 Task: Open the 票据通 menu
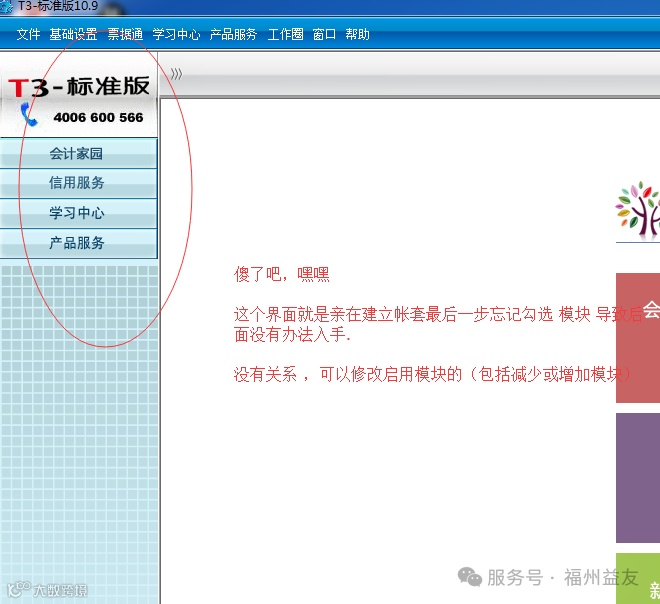(125, 34)
